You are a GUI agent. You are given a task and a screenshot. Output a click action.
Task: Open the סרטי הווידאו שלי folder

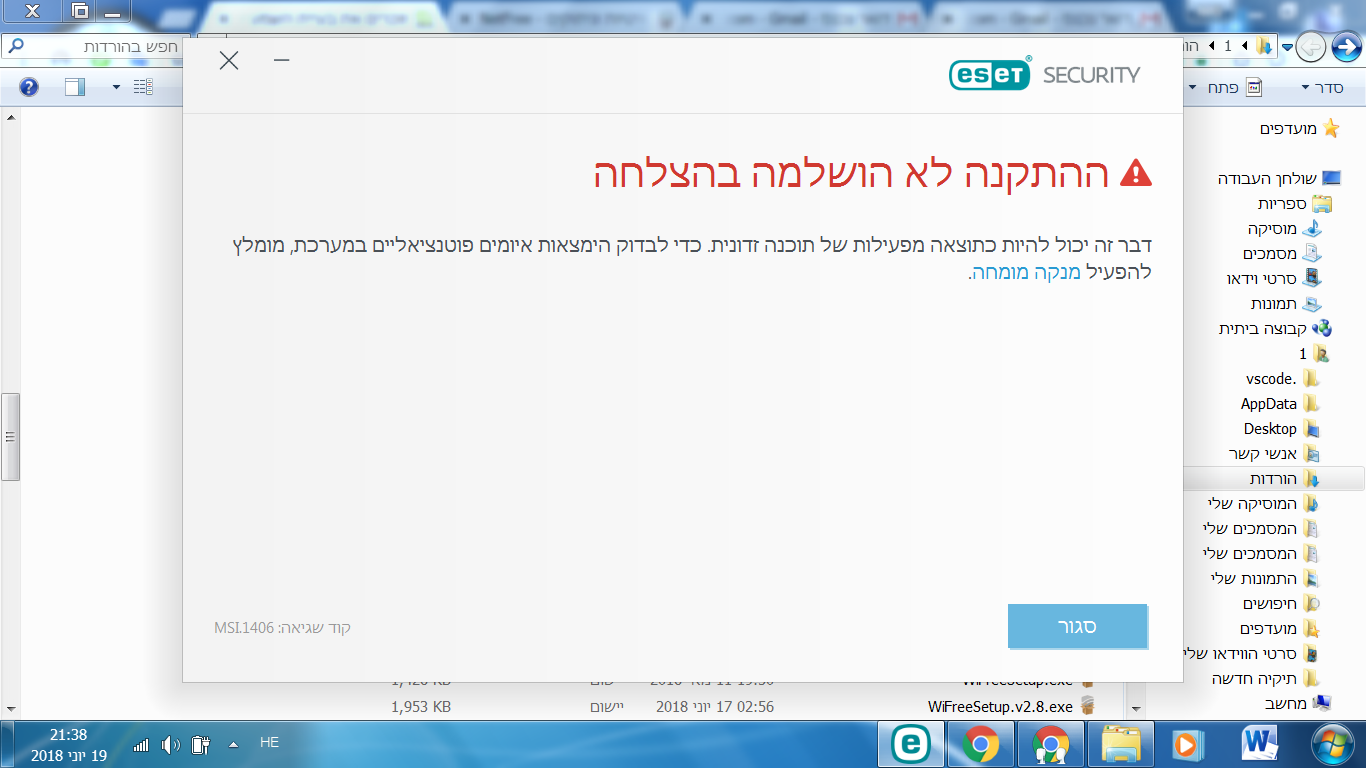click(1249, 654)
